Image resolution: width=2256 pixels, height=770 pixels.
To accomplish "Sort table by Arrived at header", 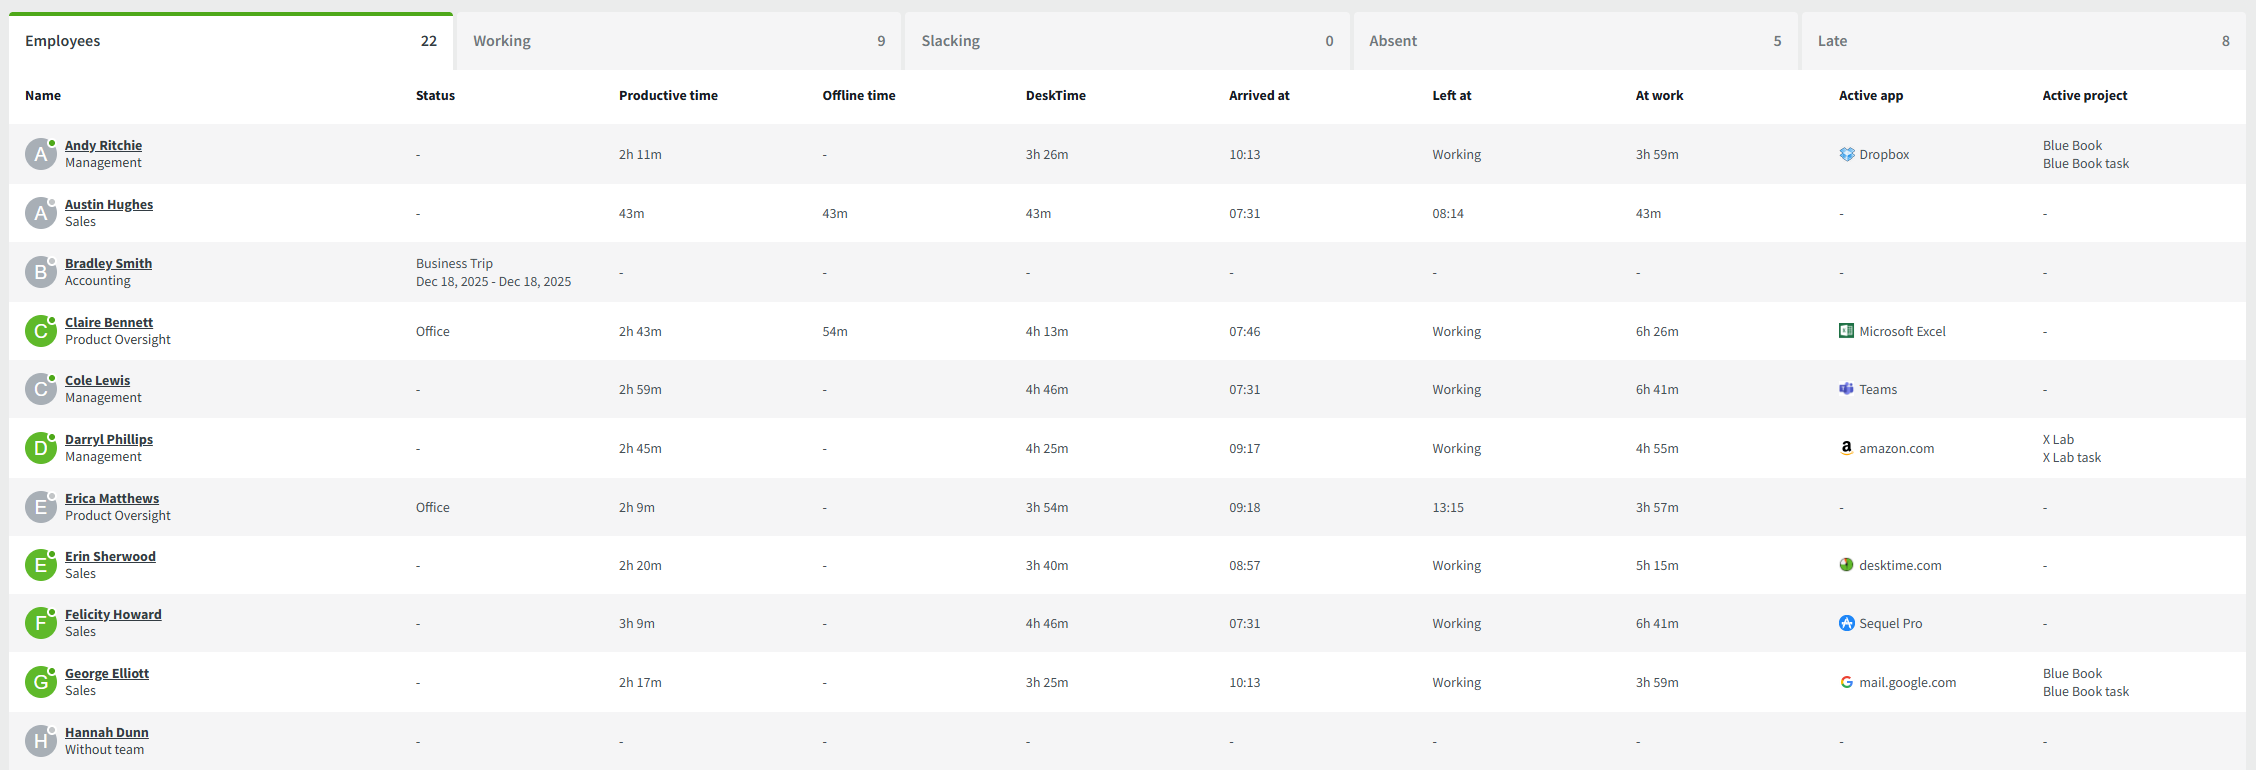I will point(1258,96).
